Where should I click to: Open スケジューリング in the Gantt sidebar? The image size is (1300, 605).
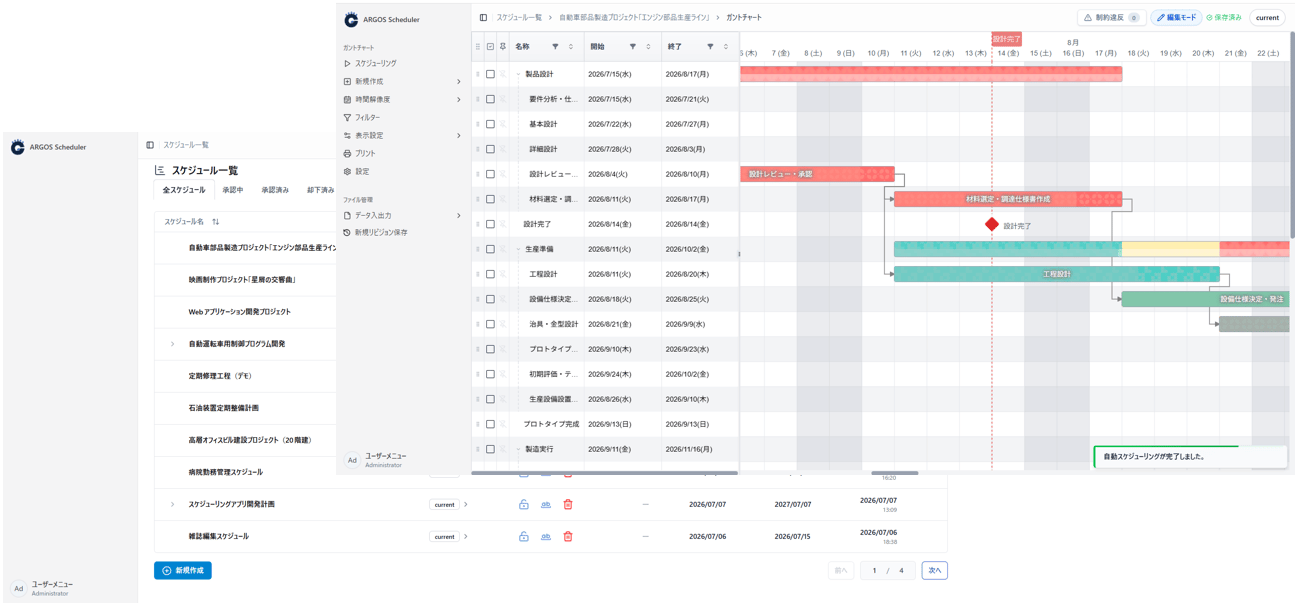pyautogui.click(x=375, y=63)
